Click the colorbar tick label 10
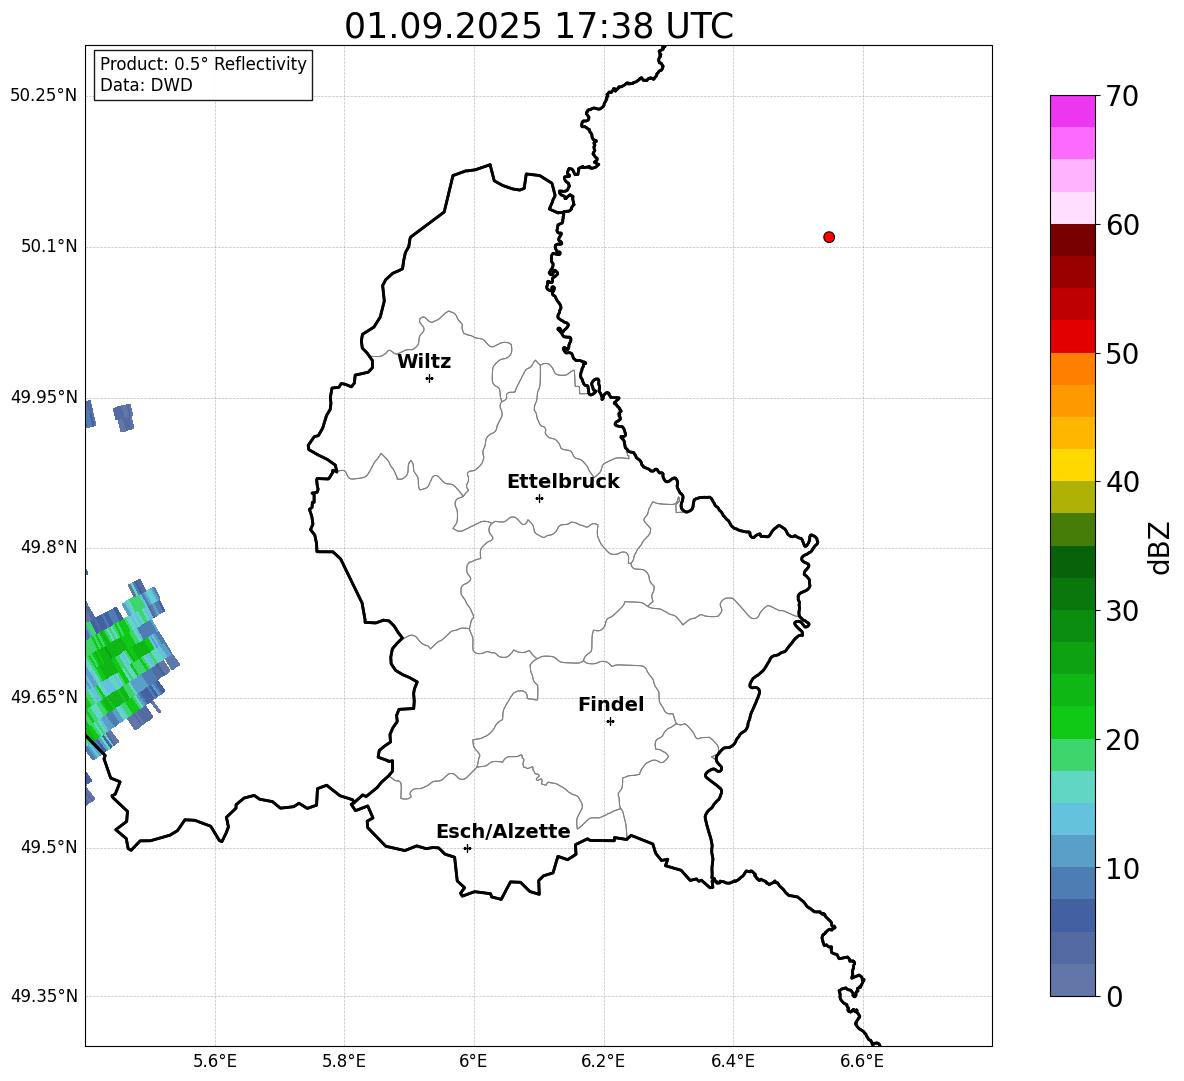This screenshot has height=1081, width=1184. coord(1121,868)
